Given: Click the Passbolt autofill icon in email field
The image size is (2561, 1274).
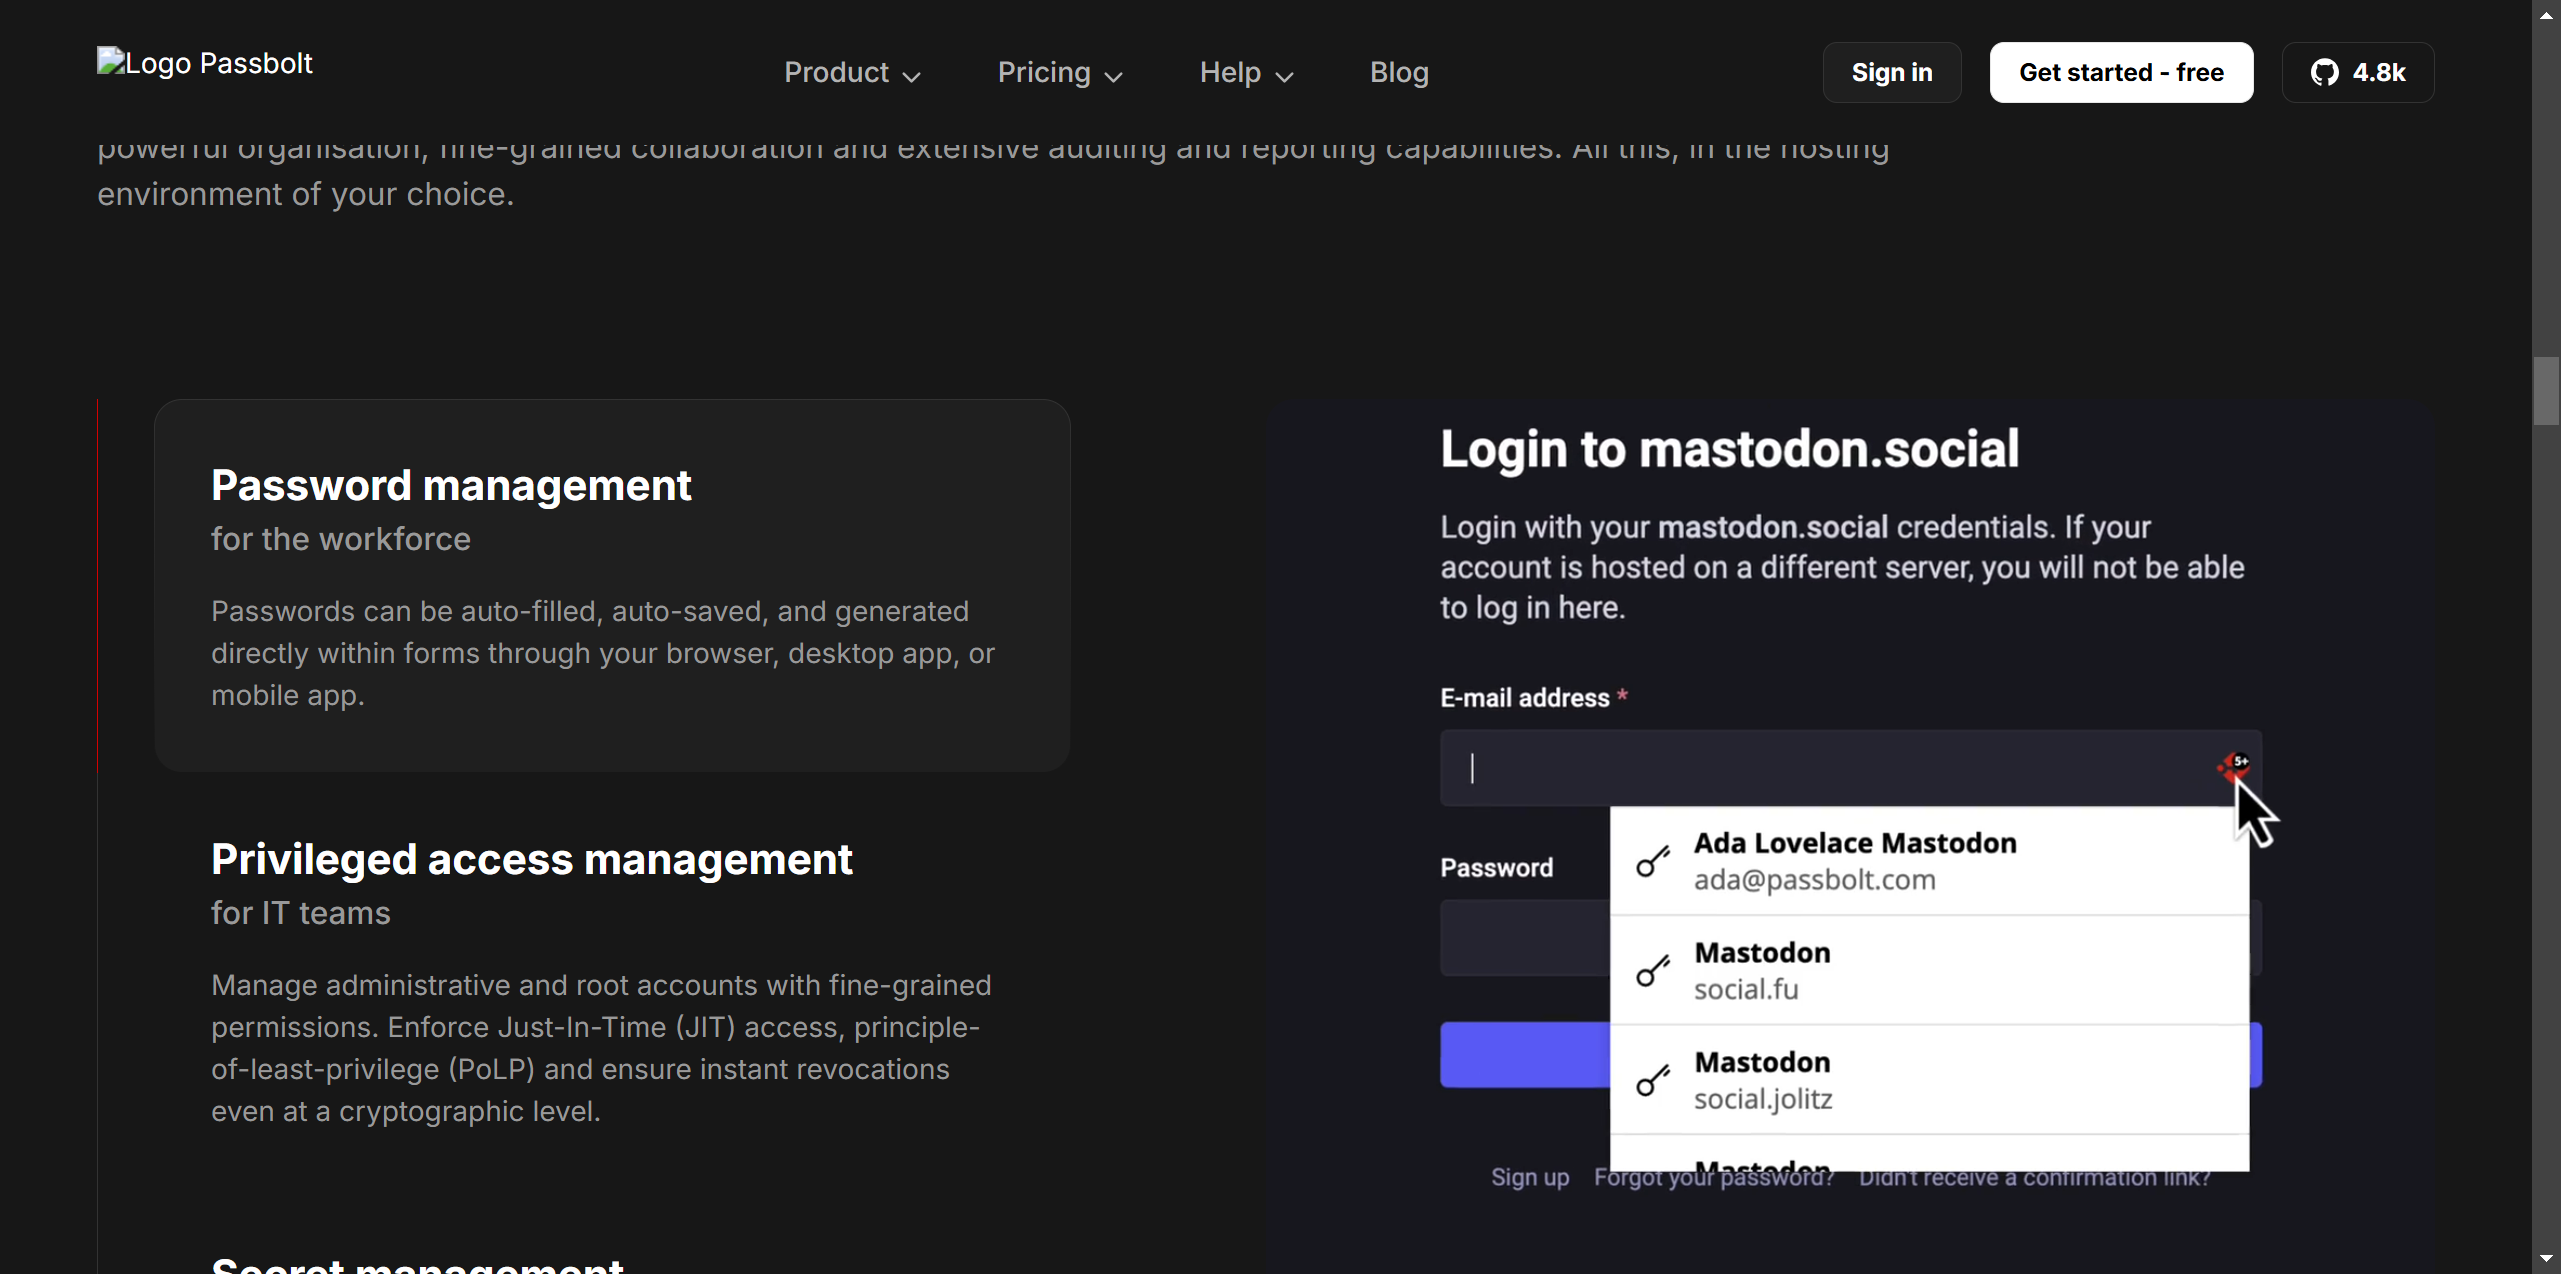Looking at the screenshot, I should point(2232,767).
